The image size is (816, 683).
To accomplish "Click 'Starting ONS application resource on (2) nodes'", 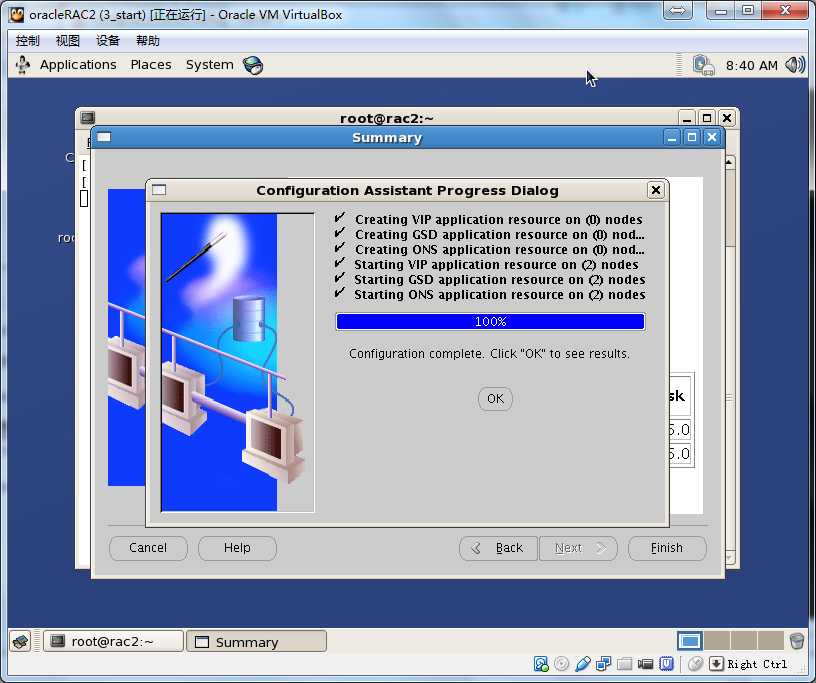I will pos(500,295).
